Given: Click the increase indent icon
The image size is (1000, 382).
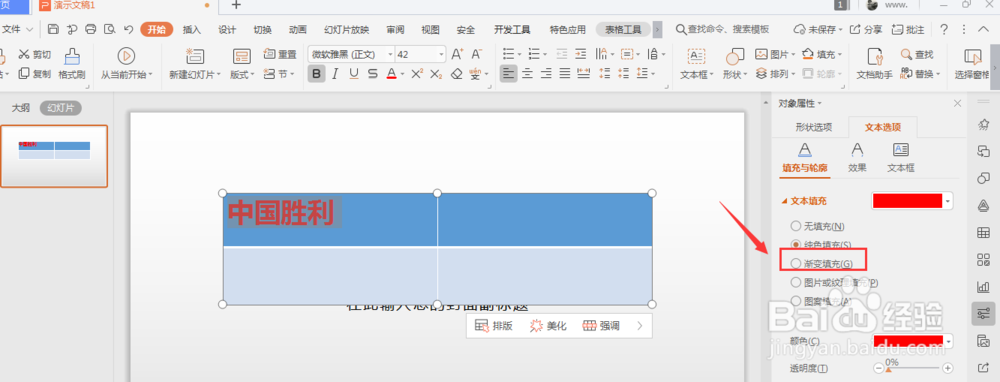Looking at the screenshot, I should pos(580,54).
